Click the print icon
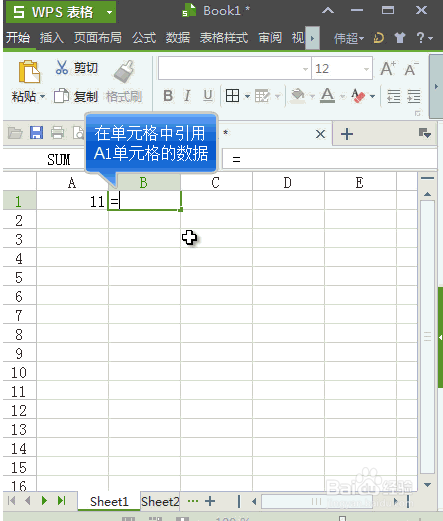 57,133
